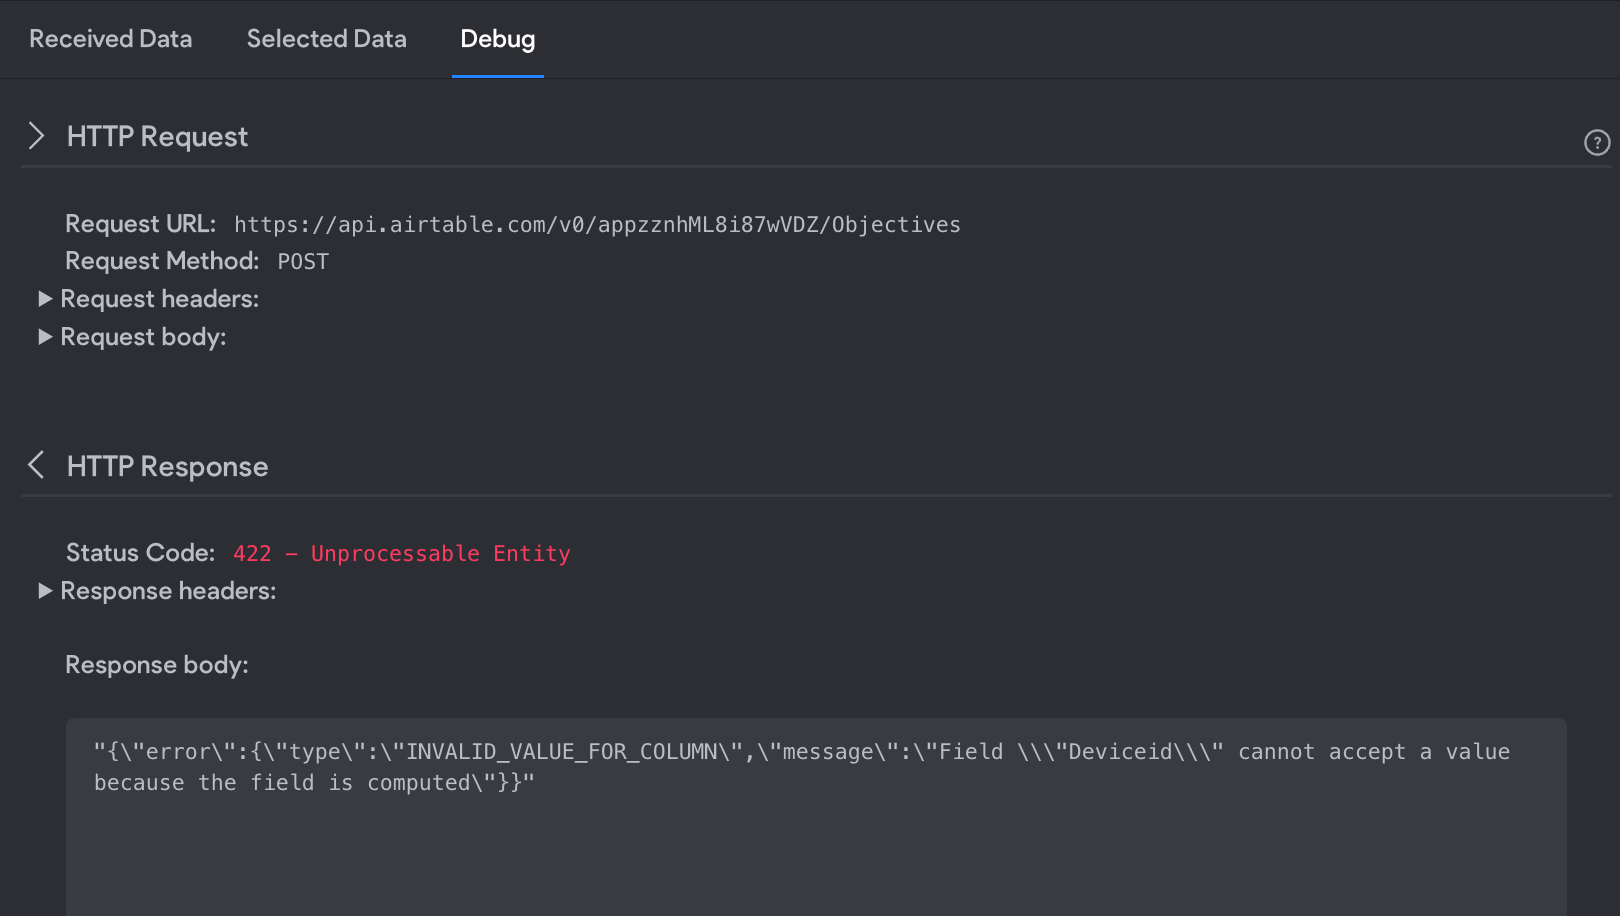Click the HTTP Response heading

point(168,467)
